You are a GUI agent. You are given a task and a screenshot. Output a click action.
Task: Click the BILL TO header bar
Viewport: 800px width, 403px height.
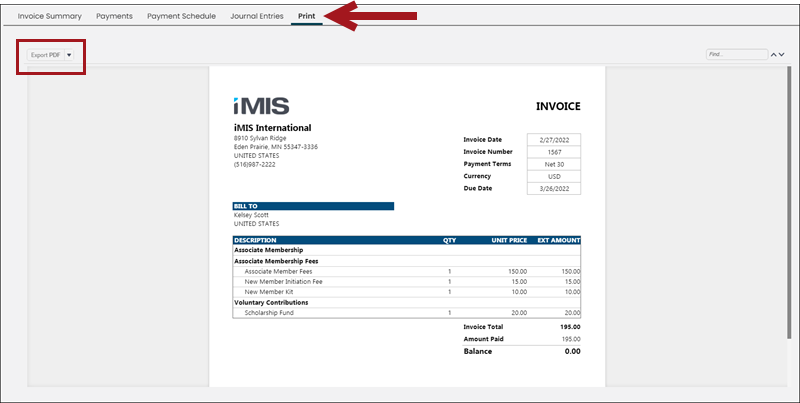[313, 206]
